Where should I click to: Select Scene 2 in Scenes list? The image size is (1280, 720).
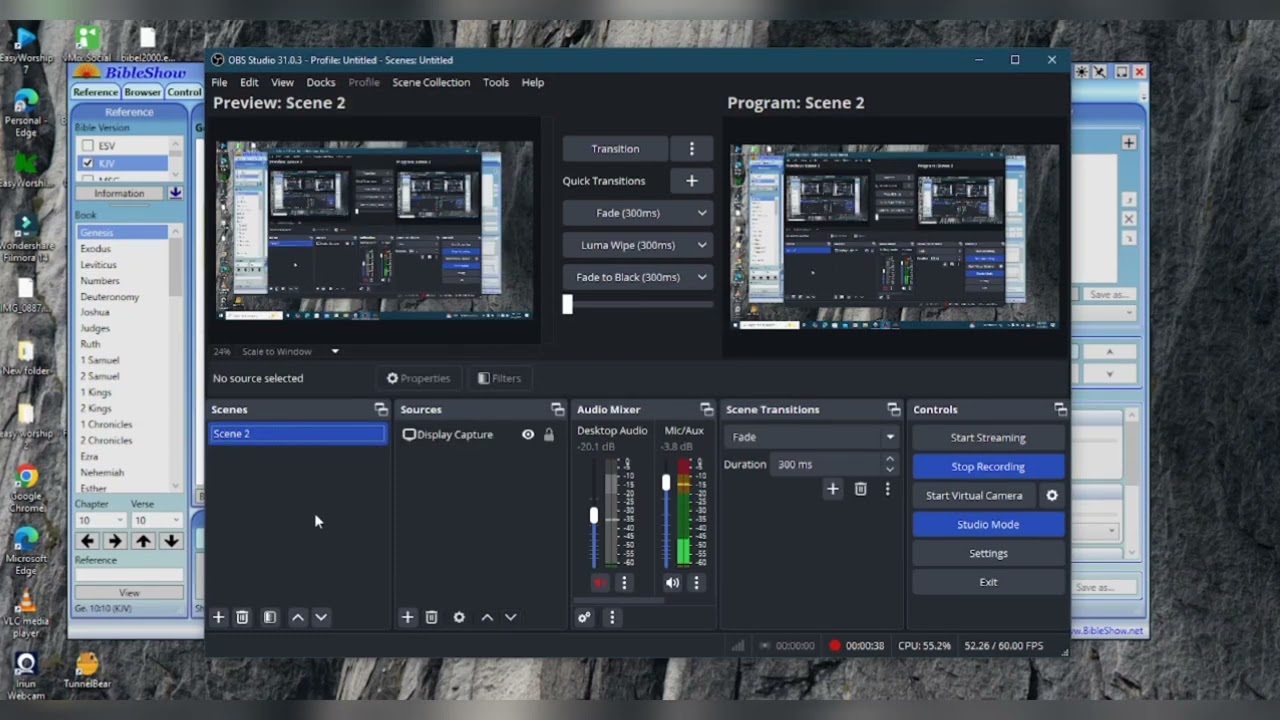tap(297, 434)
